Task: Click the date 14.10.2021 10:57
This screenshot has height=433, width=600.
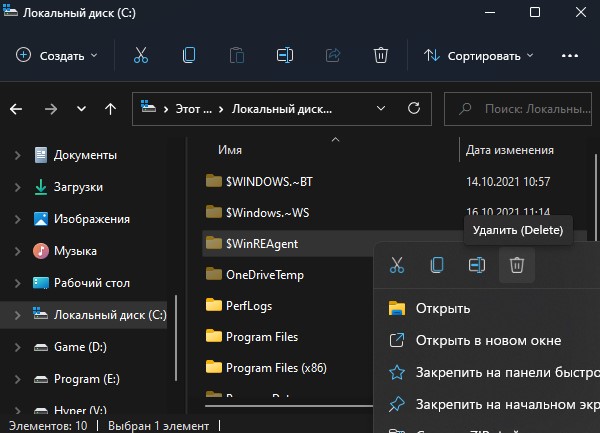Action: point(508,181)
